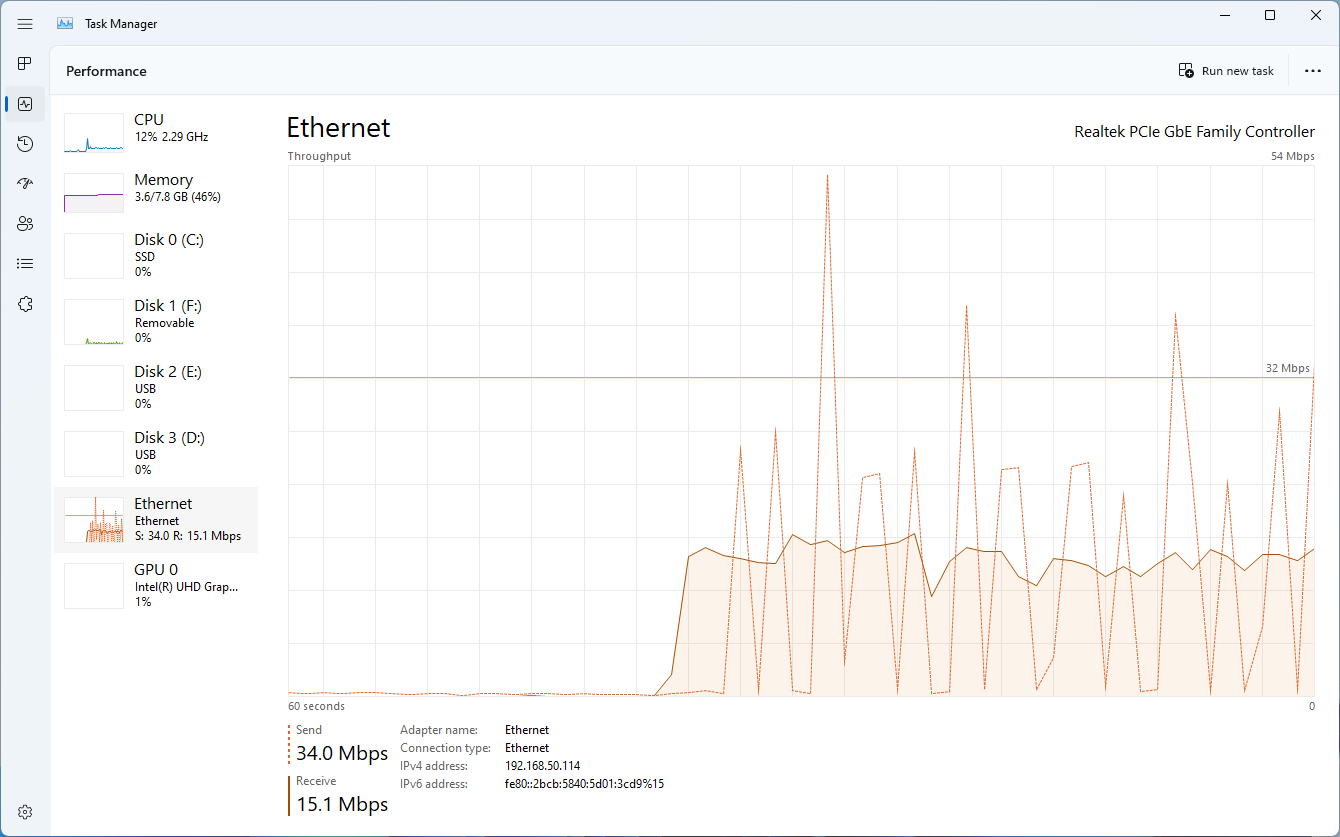Open the Services page icon
This screenshot has width=1340, height=837.
pyautogui.click(x=25, y=304)
